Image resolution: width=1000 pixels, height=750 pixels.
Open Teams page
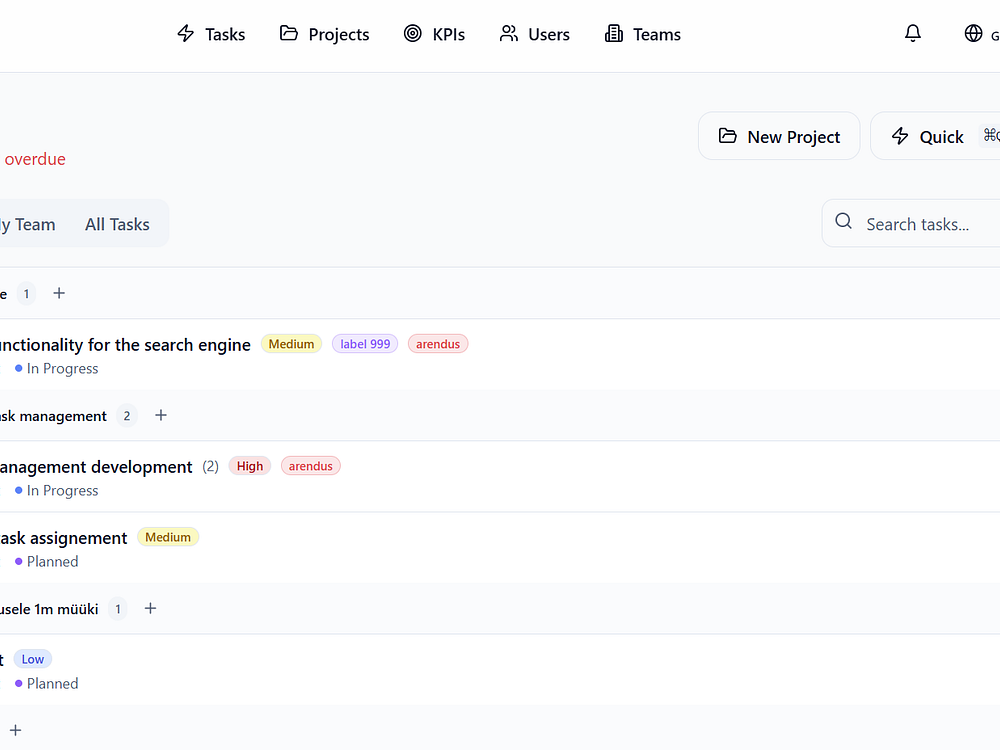tap(643, 34)
